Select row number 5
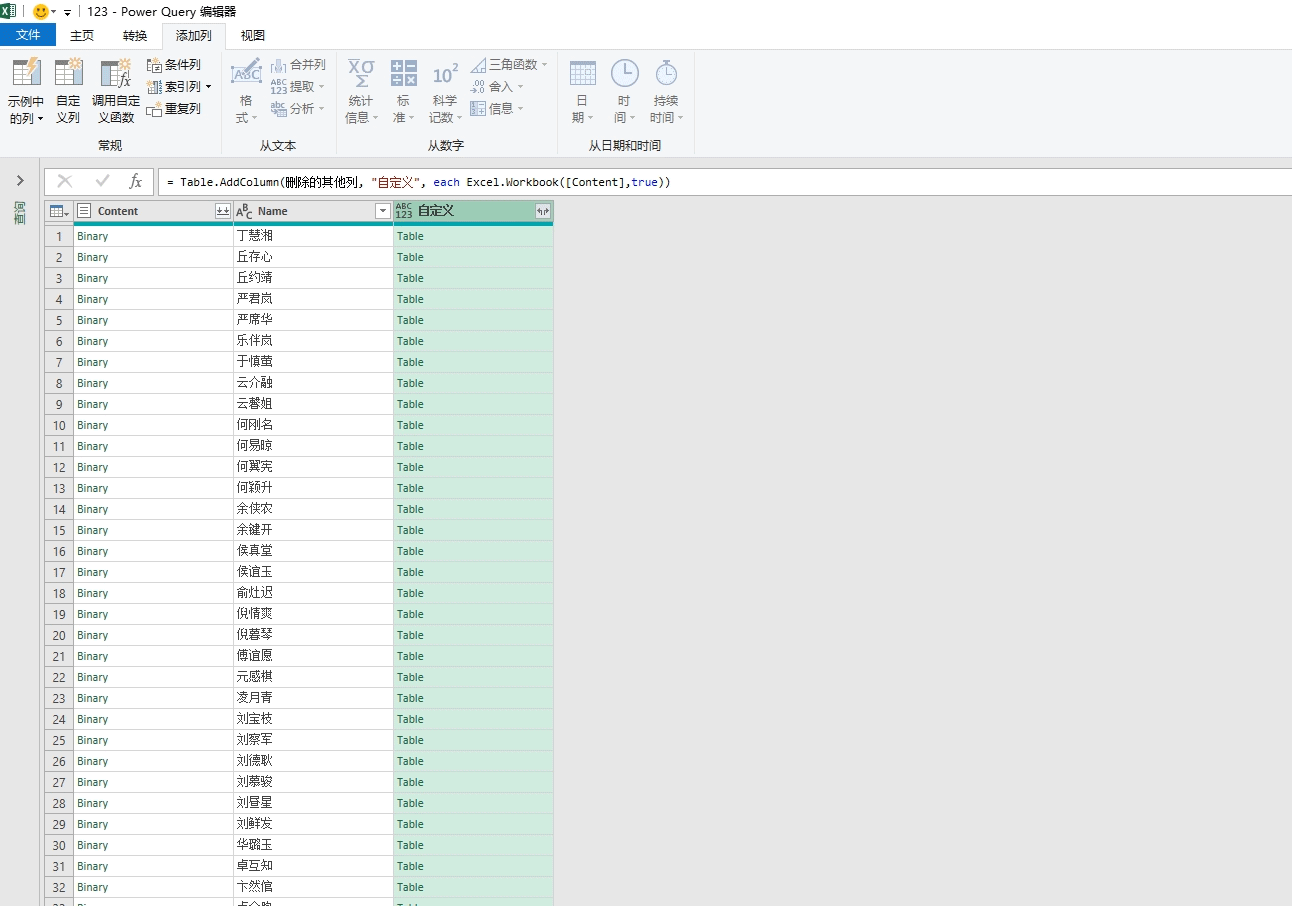 pyautogui.click(x=59, y=320)
